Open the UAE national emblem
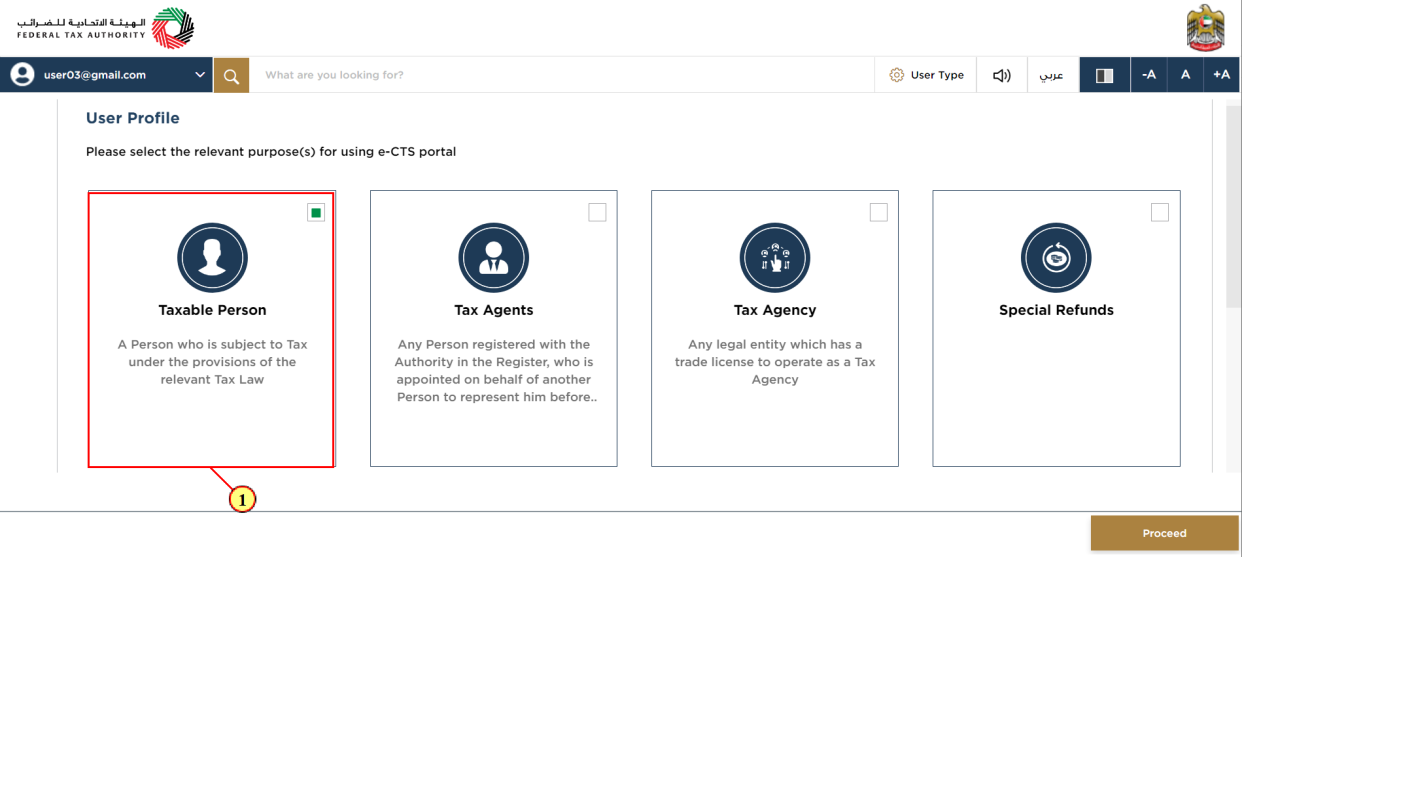This screenshot has width=1414, height=801. 1205,28
